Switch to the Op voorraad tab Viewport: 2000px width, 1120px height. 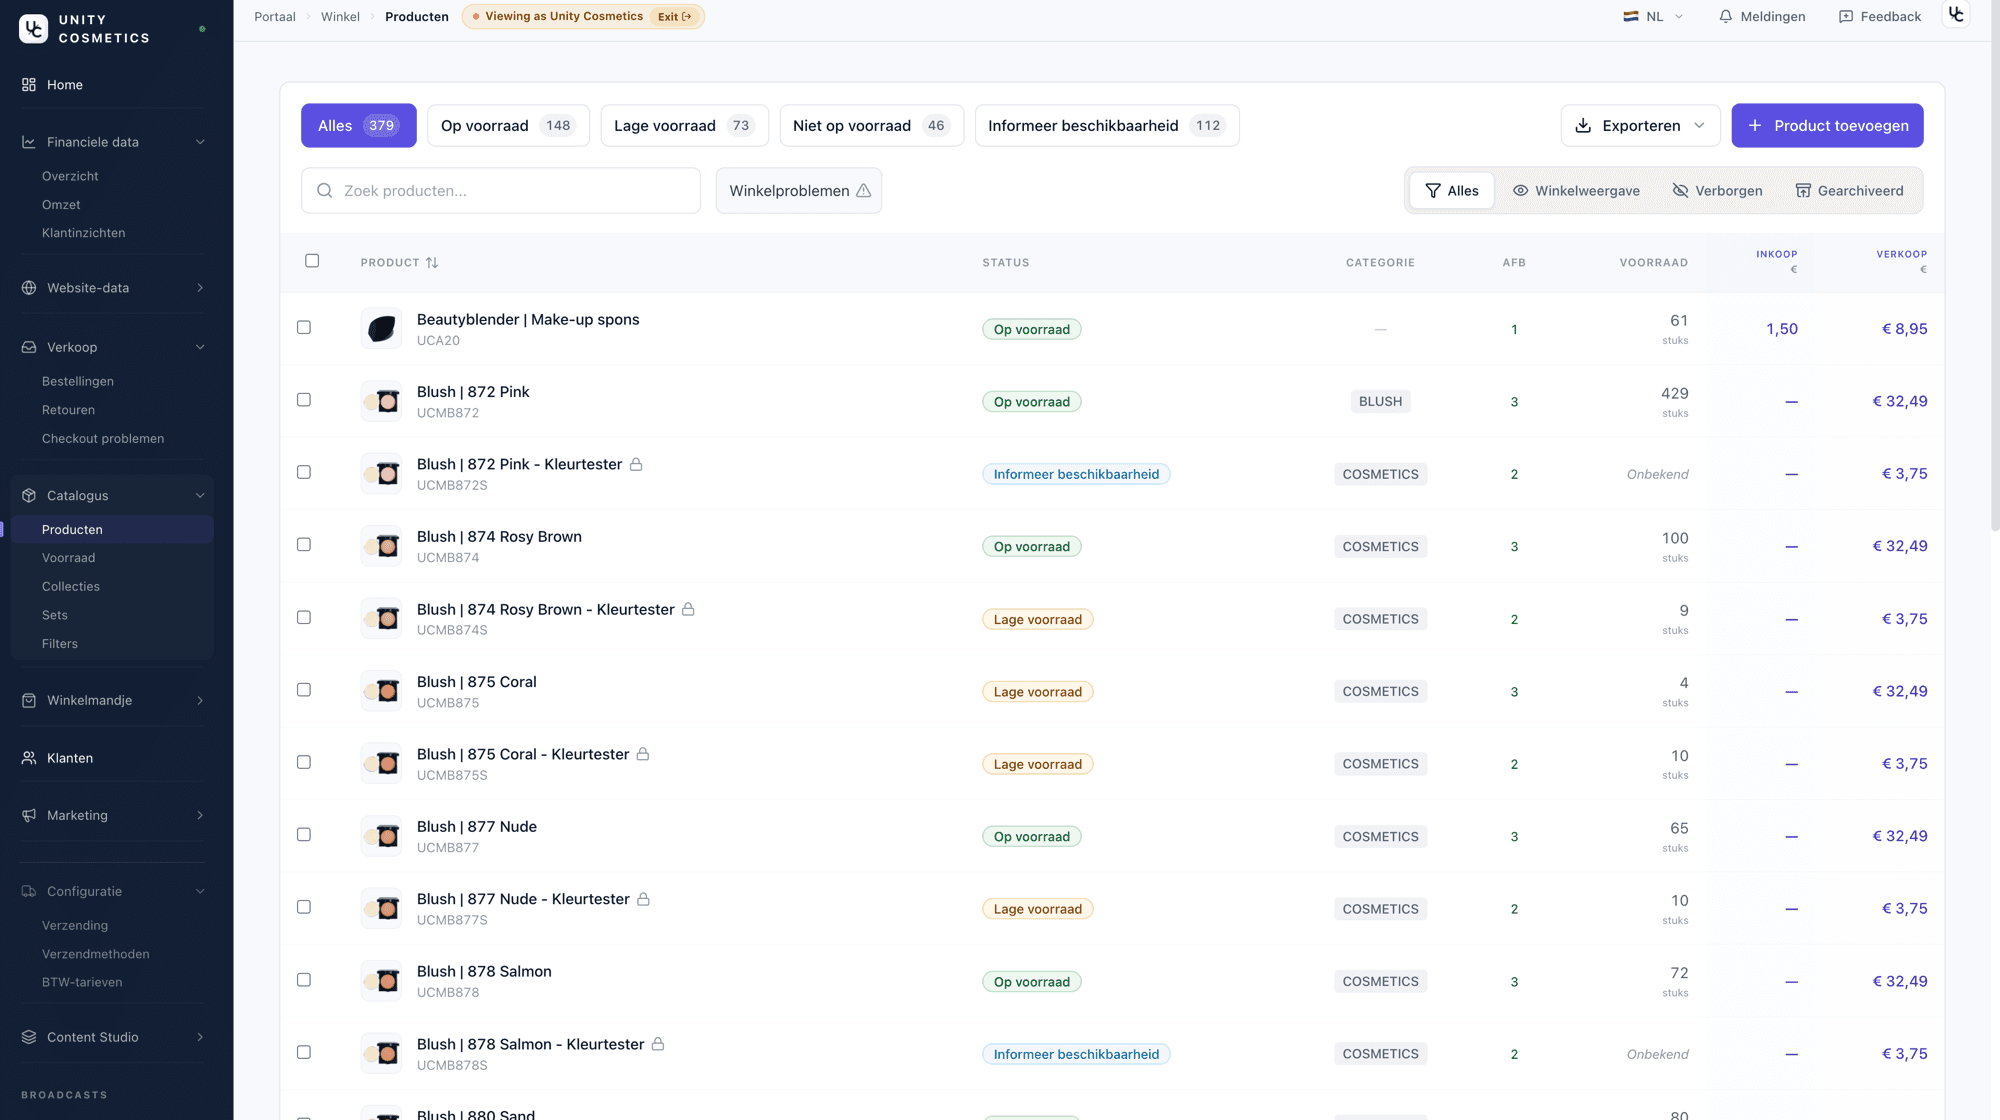(508, 126)
